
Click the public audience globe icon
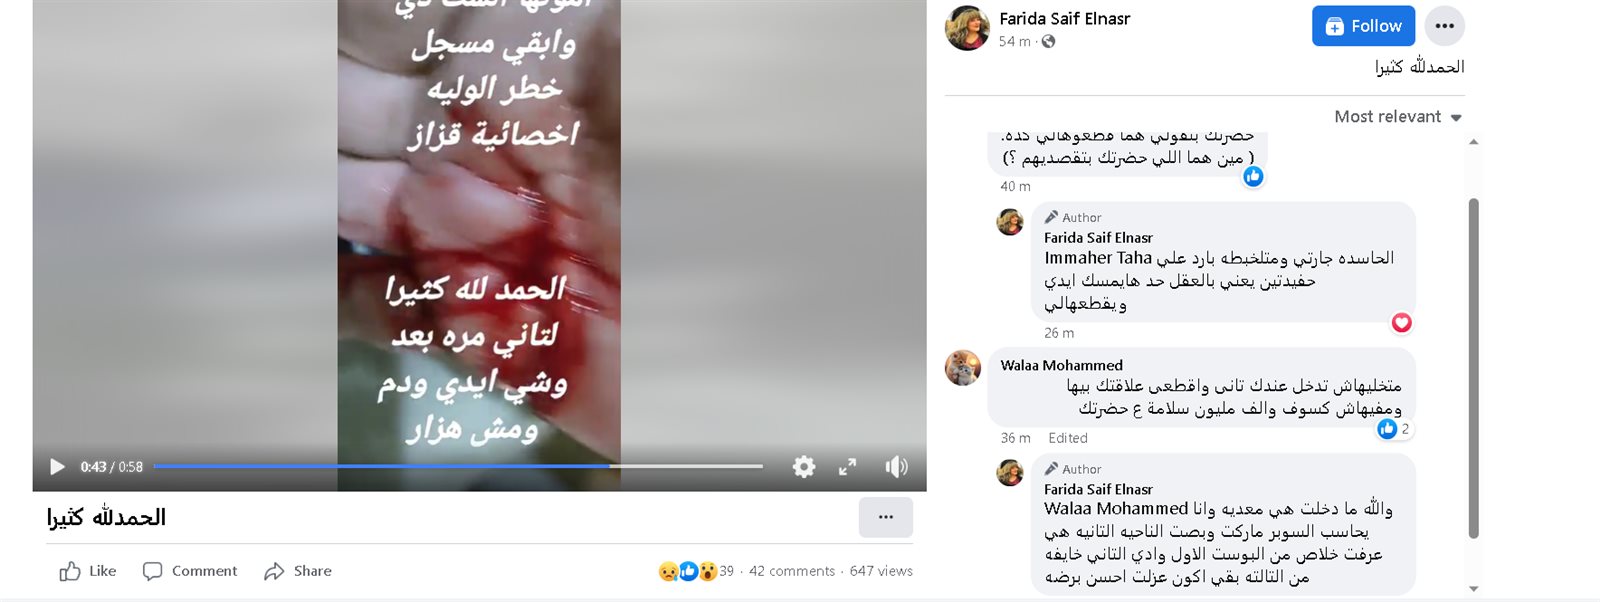[x=1048, y=41]
